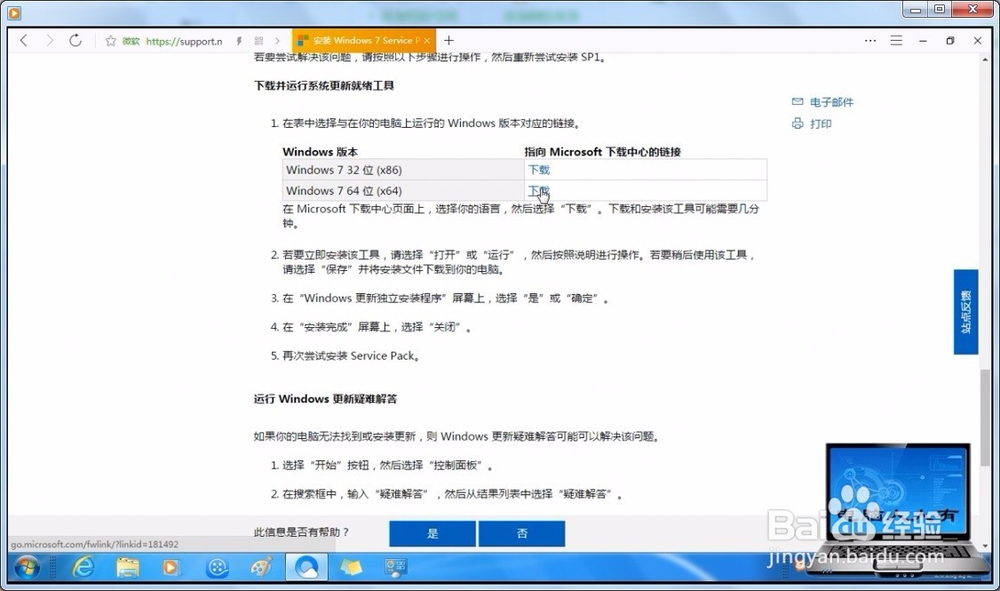1000x591 pixels.
Task: Open the film reel video app on taskbar
Action: tap(217, 567)
